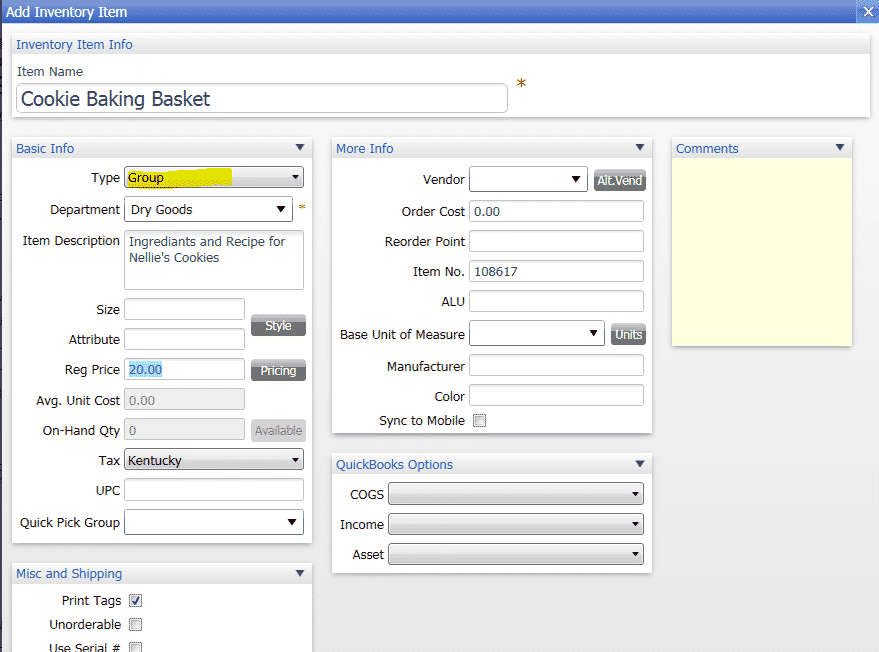Enable the Sync to Mobile checkbox
This screenshot has width=879, height=652.
click(479, 420)
